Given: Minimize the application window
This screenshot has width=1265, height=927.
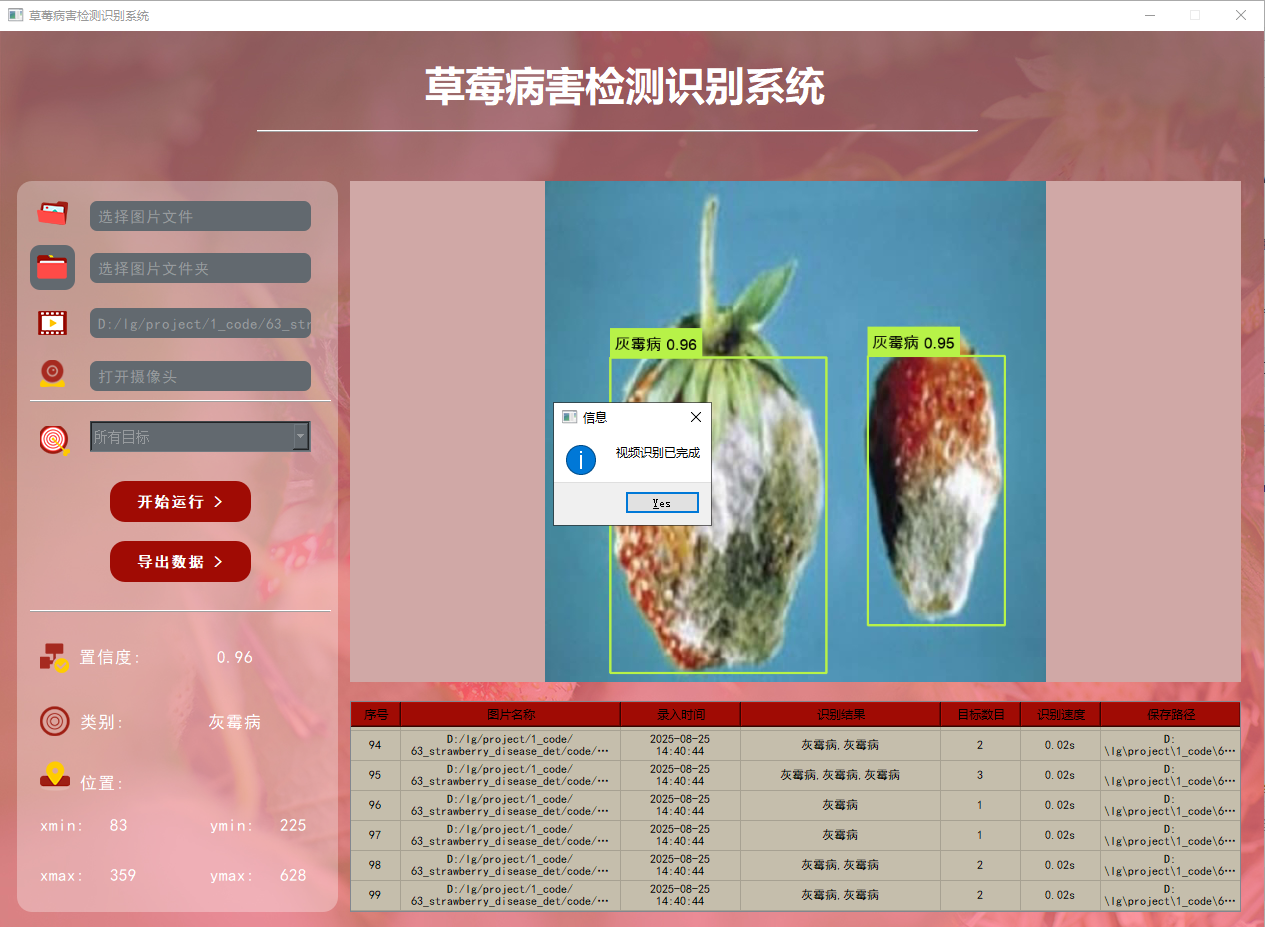Looking at the screenshot, I should [x=1149, y=15].
